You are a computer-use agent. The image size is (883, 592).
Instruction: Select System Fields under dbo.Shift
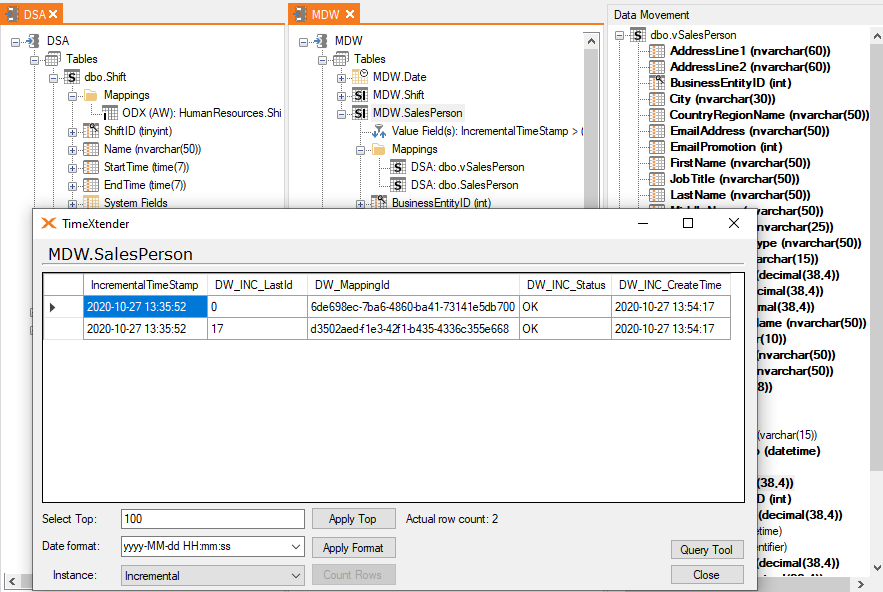pyautogui.click(x=136, y=203)
